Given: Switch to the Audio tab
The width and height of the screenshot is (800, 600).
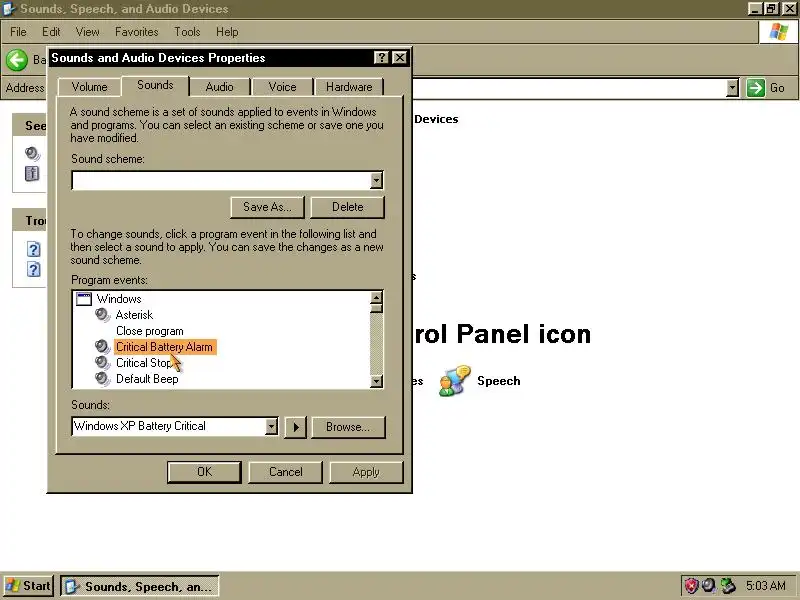Looking at the screenshot, I should (x=219, y=87).
